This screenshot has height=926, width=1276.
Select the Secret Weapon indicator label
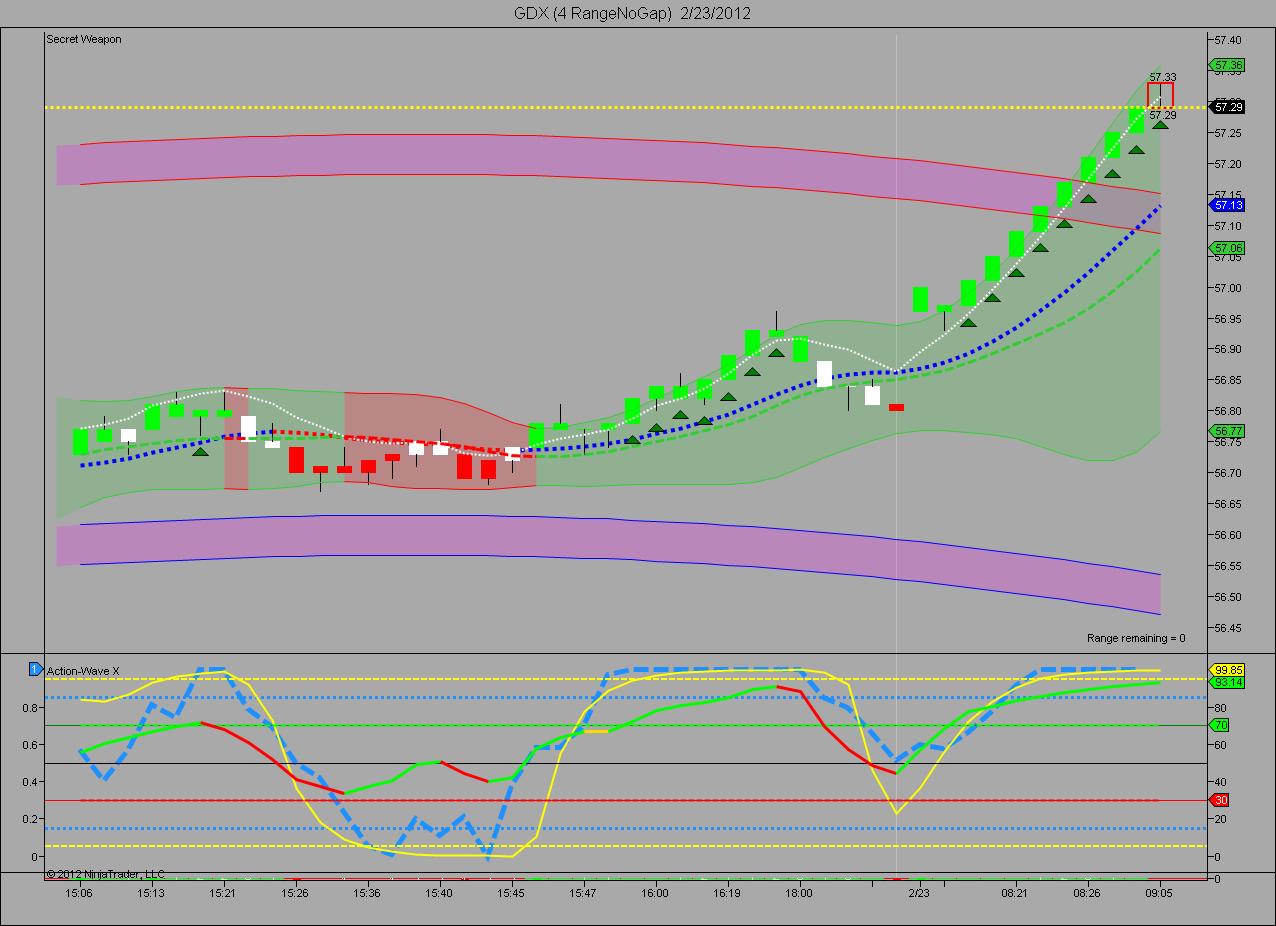(84, 39)
